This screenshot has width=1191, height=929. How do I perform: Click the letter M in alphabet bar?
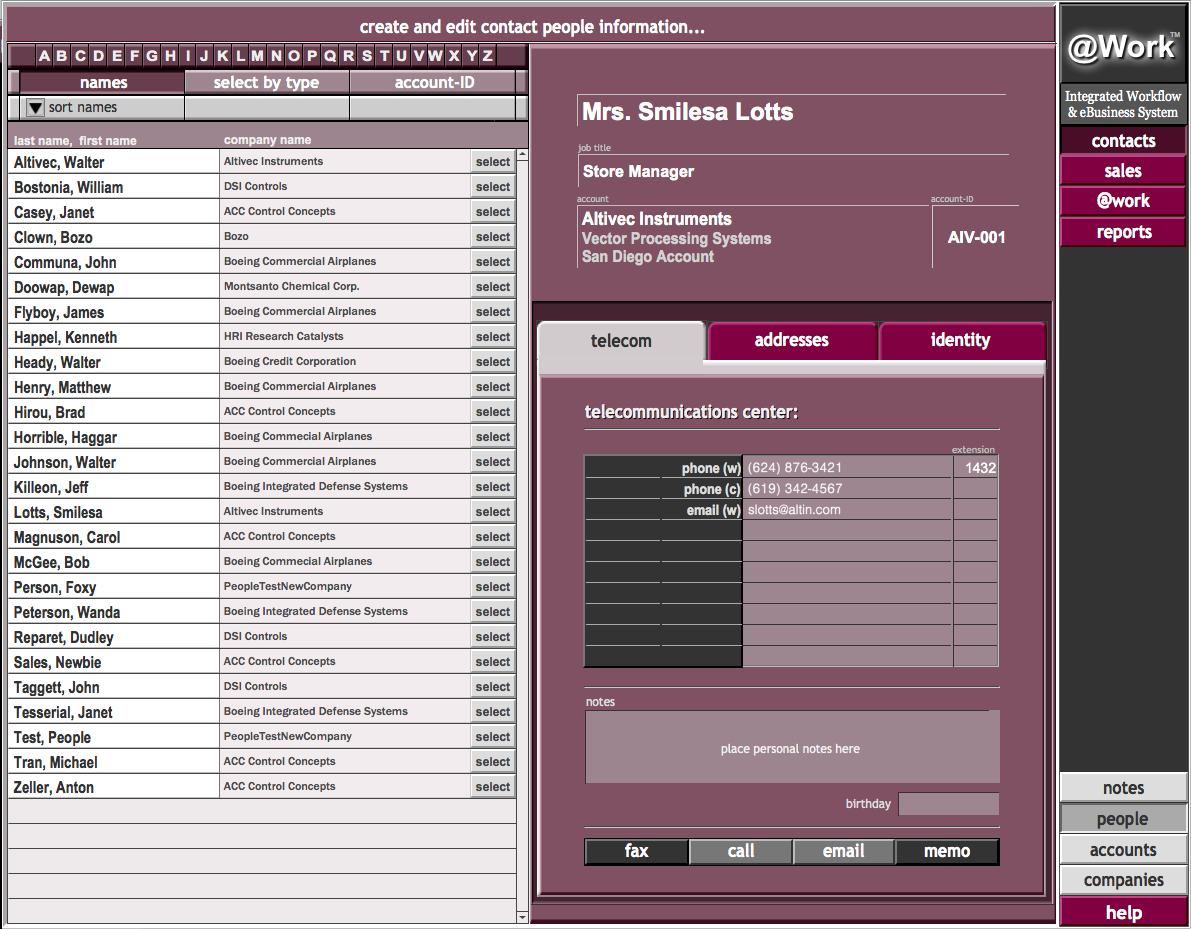[257, 57]
